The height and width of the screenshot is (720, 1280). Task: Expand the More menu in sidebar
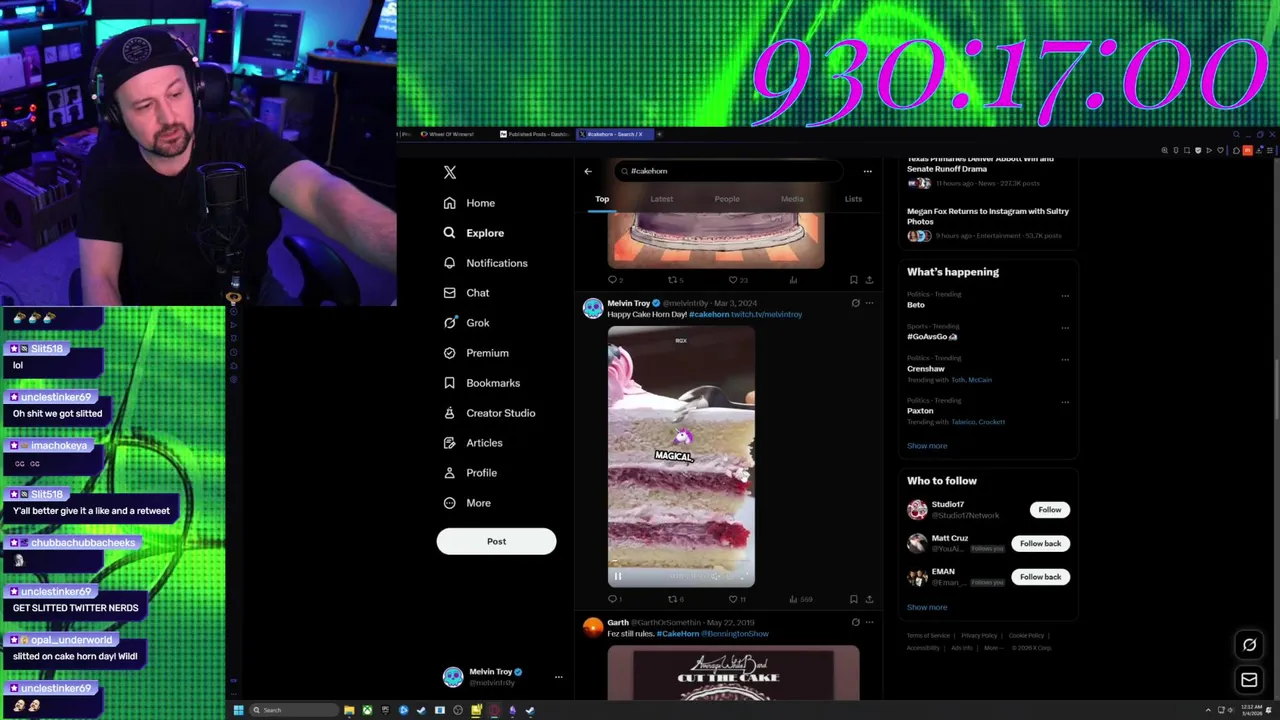(467, 503)
